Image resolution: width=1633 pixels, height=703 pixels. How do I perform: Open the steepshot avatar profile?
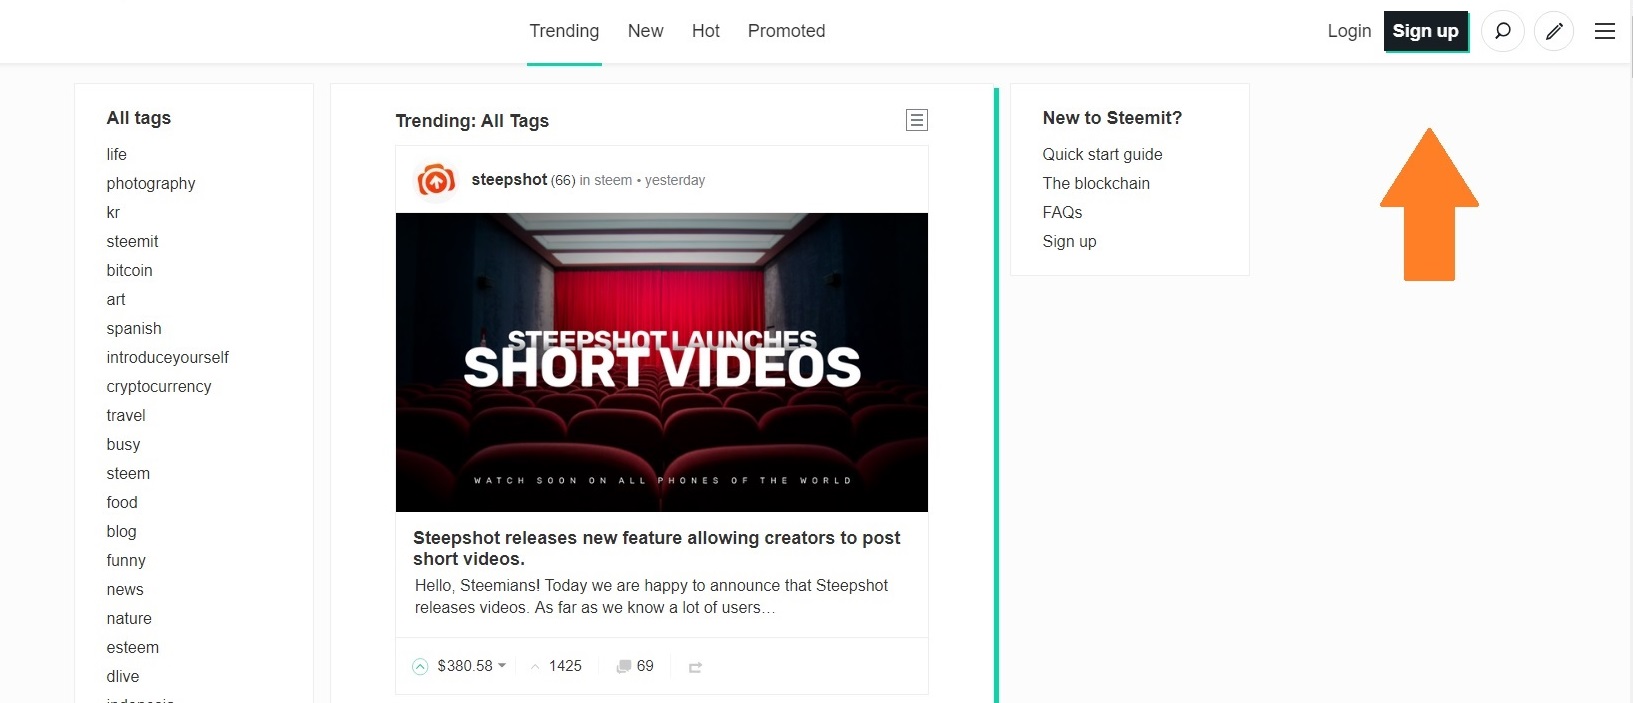(436, 181)
